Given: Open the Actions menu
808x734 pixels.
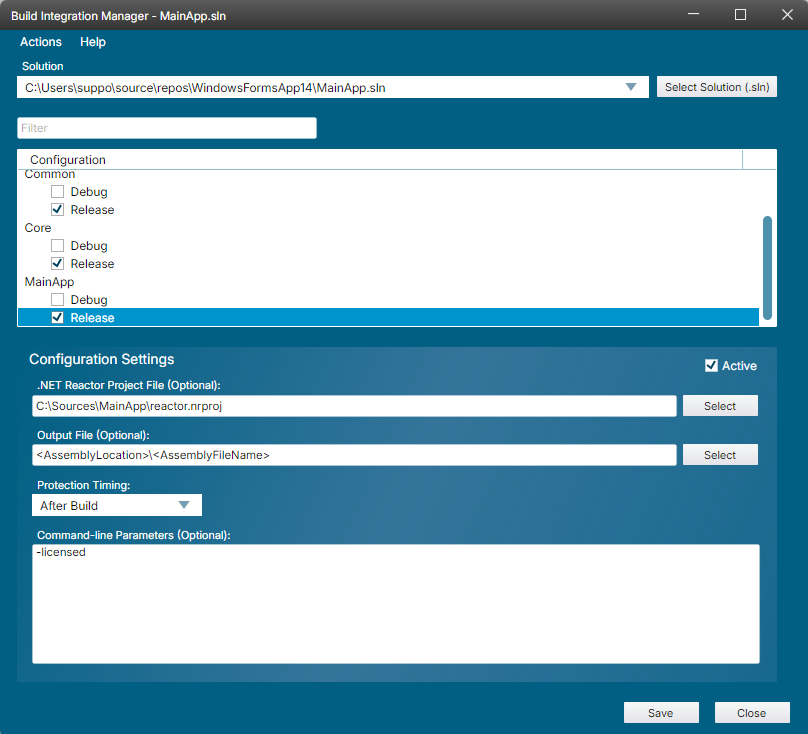Looking at the screenshot, I should (41, 42).
